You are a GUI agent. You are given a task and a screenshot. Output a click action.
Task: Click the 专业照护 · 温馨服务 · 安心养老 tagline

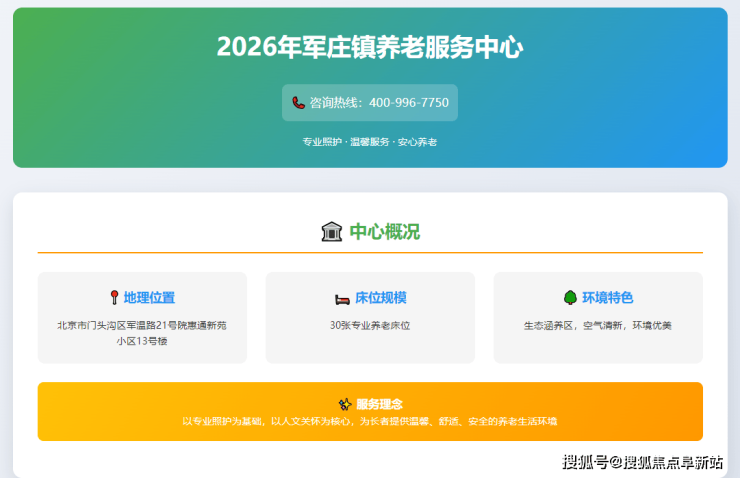click(370, 142)
